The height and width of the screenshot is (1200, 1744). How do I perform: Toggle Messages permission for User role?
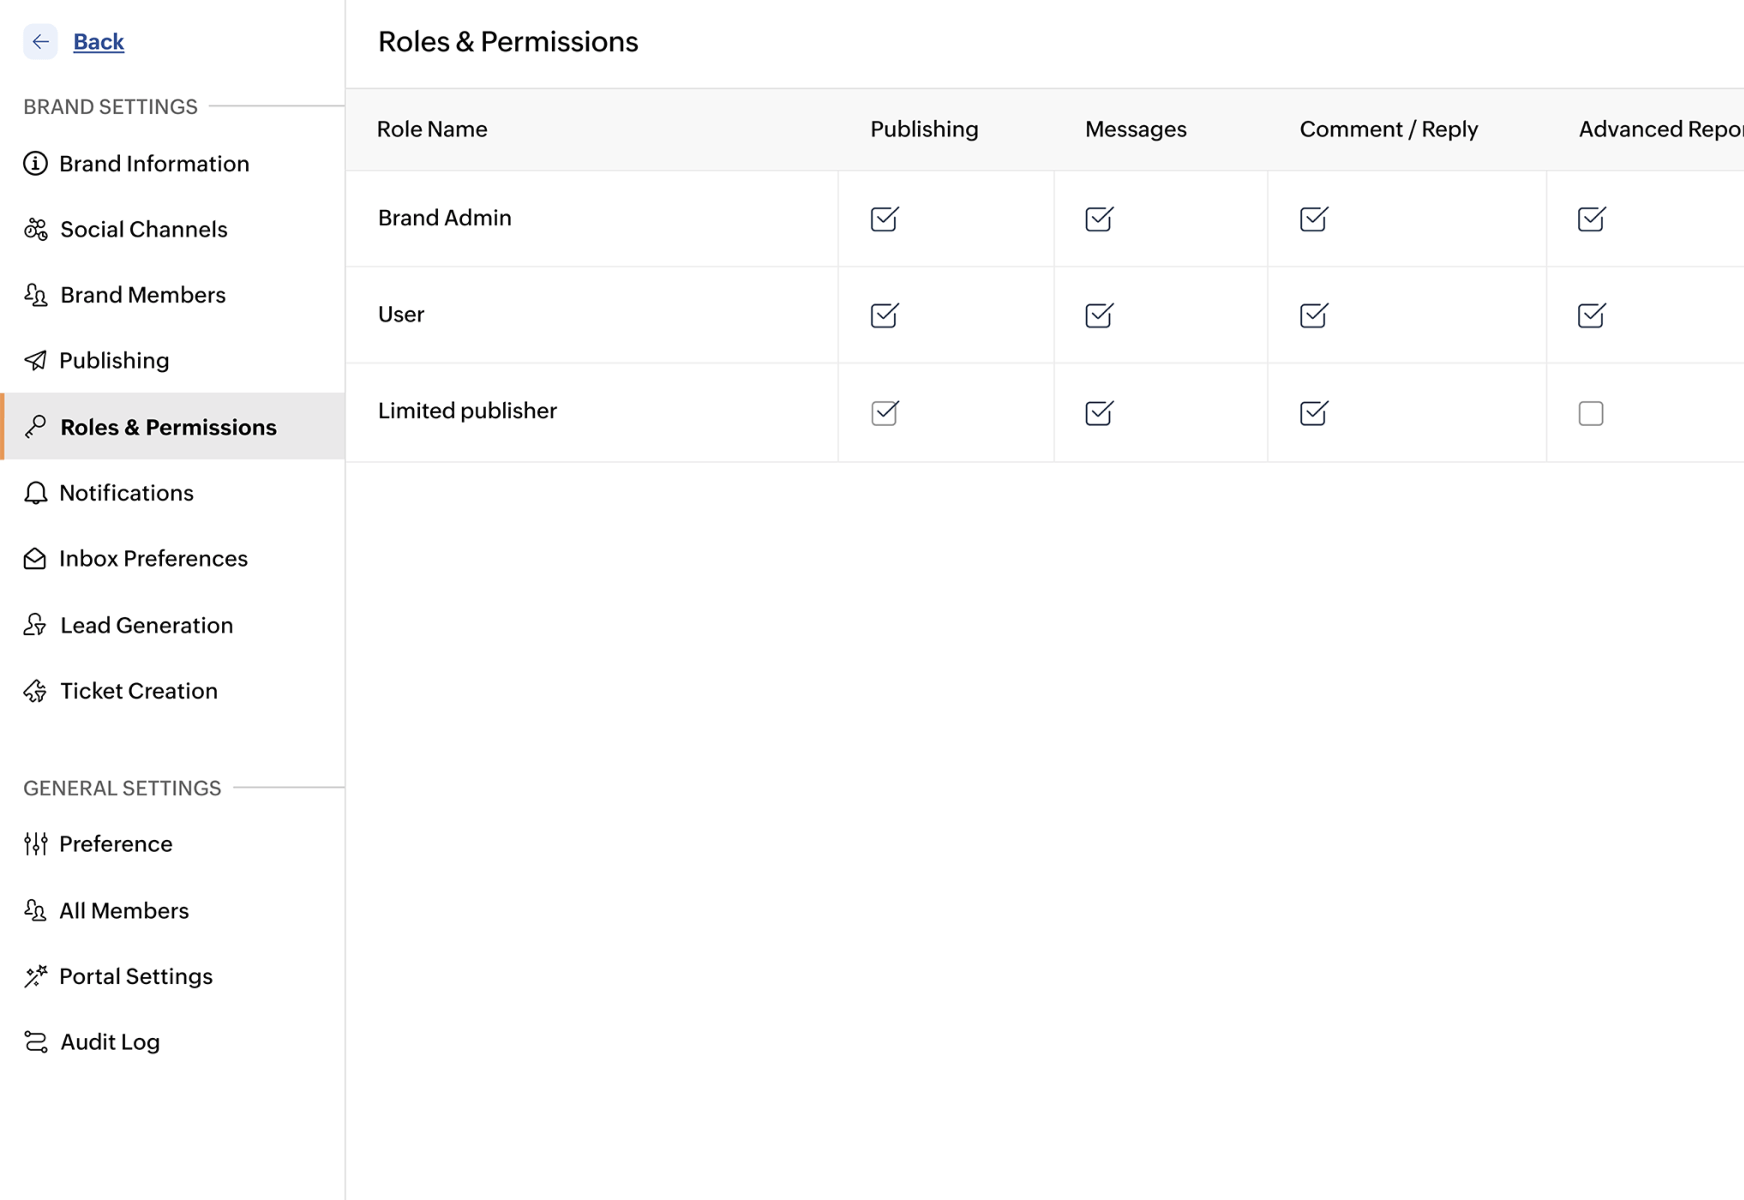(1099, 316)
